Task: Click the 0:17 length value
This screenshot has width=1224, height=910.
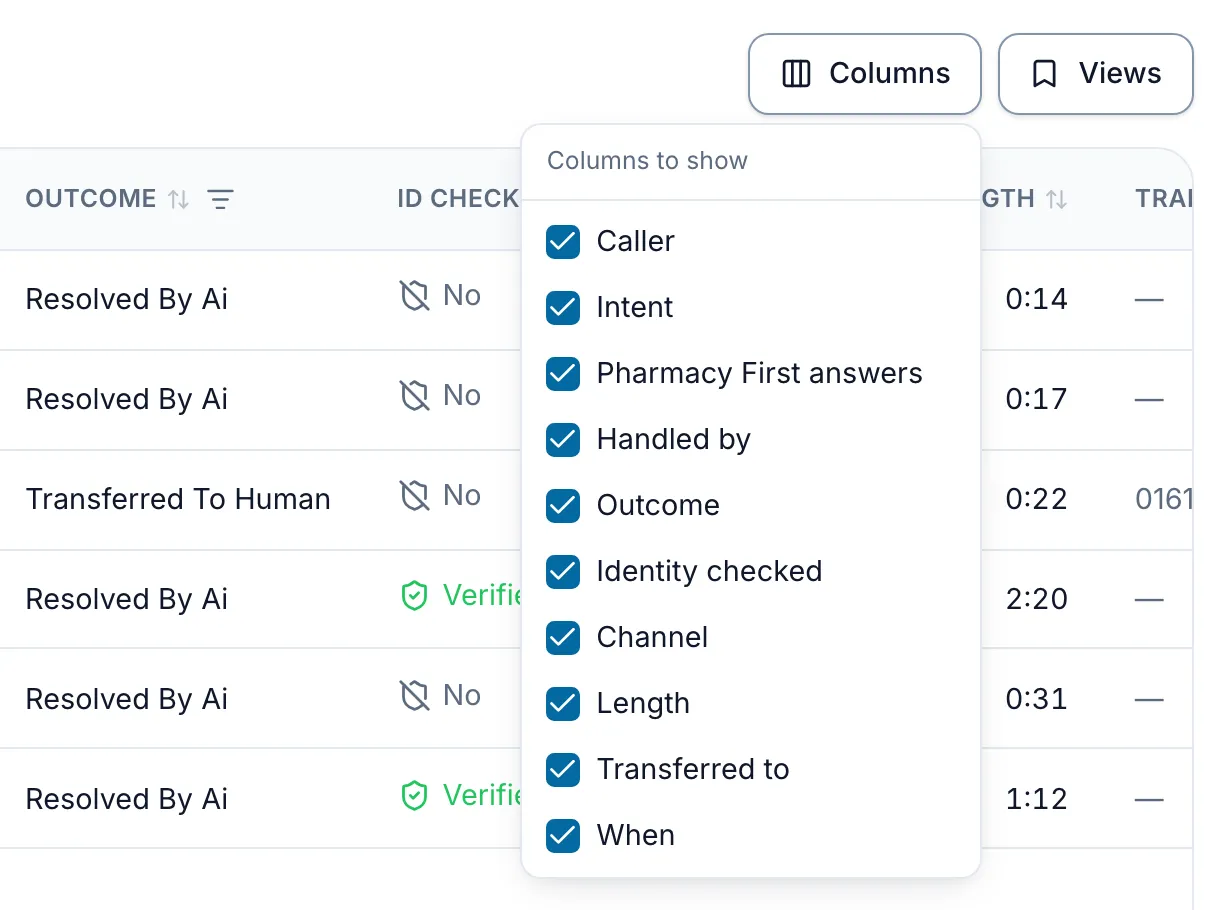Action: 1037,399
